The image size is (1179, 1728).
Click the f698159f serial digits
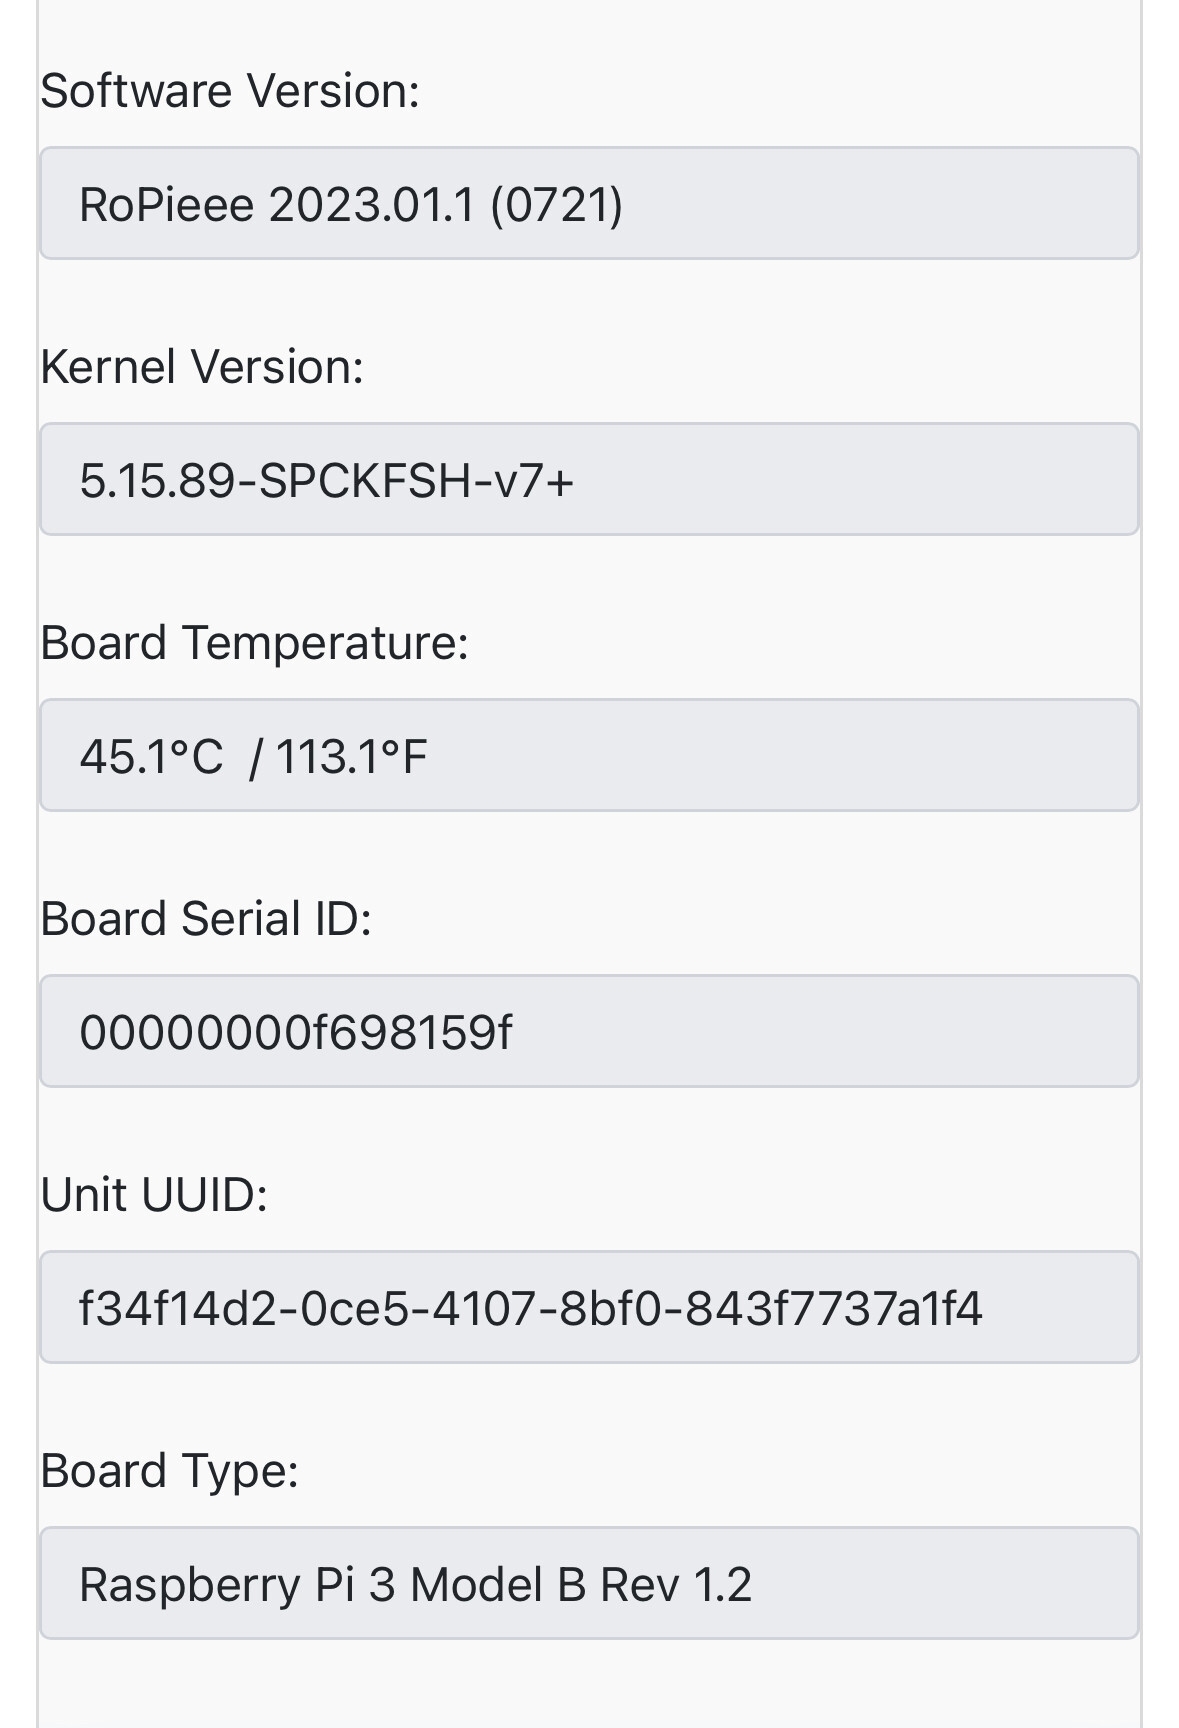tap(406, 1033)
